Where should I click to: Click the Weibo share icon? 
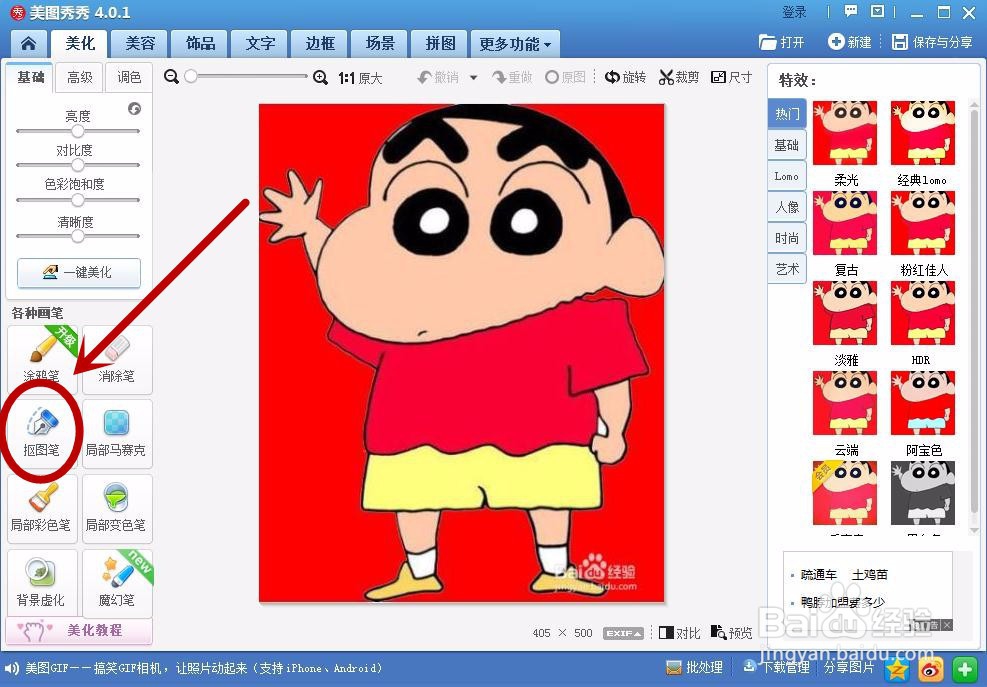931,669
